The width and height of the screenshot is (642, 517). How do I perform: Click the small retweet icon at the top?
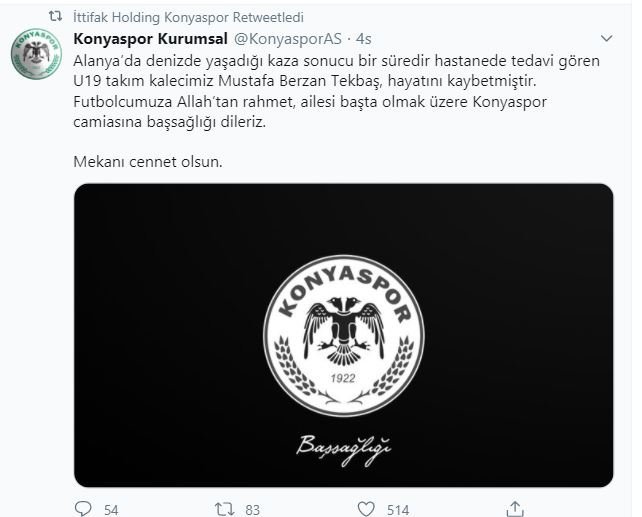coord(55,16)
